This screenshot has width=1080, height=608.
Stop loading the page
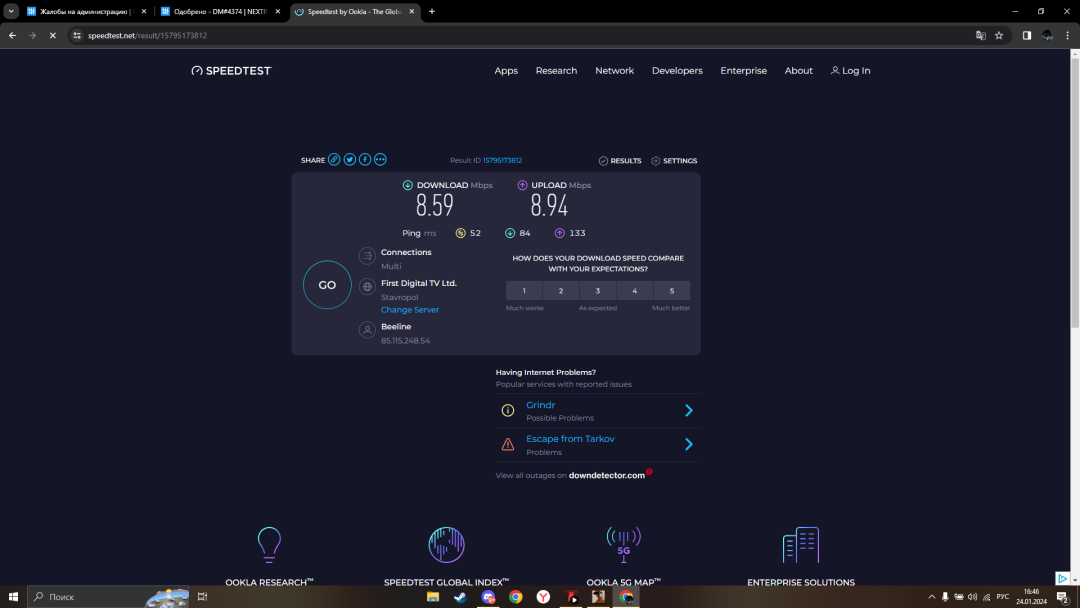52,35
